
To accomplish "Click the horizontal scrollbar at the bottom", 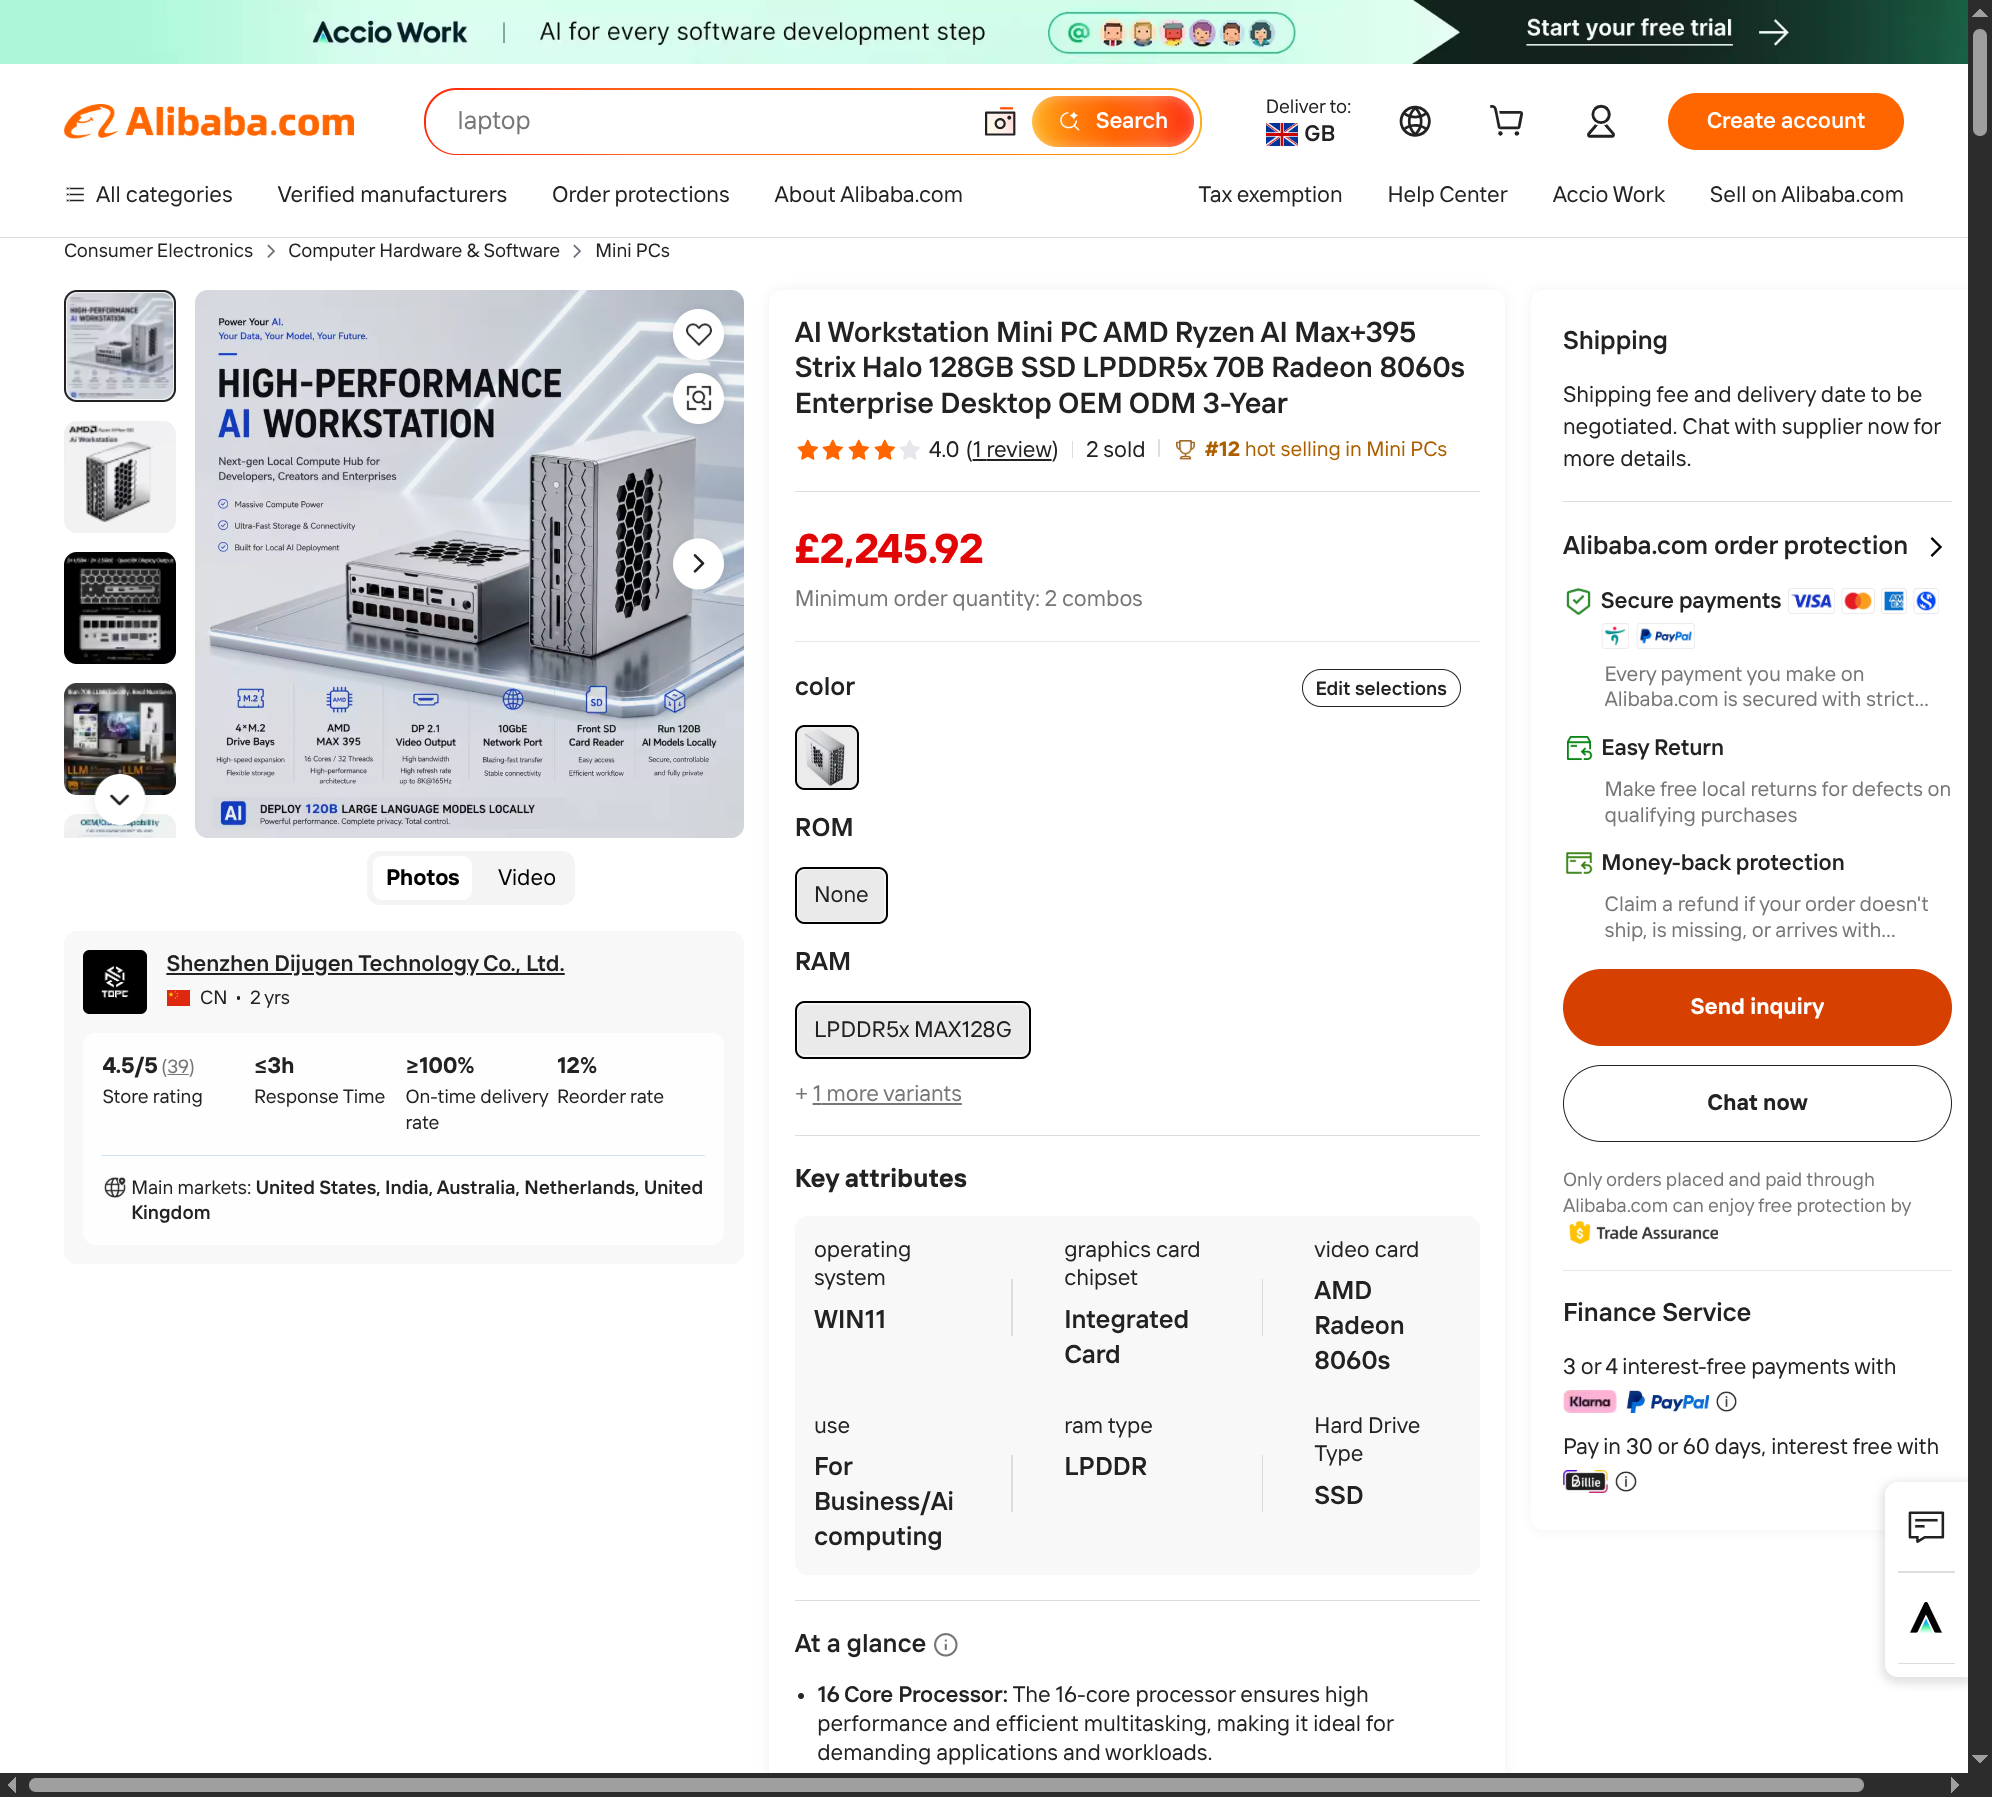I will (945, 1785).
